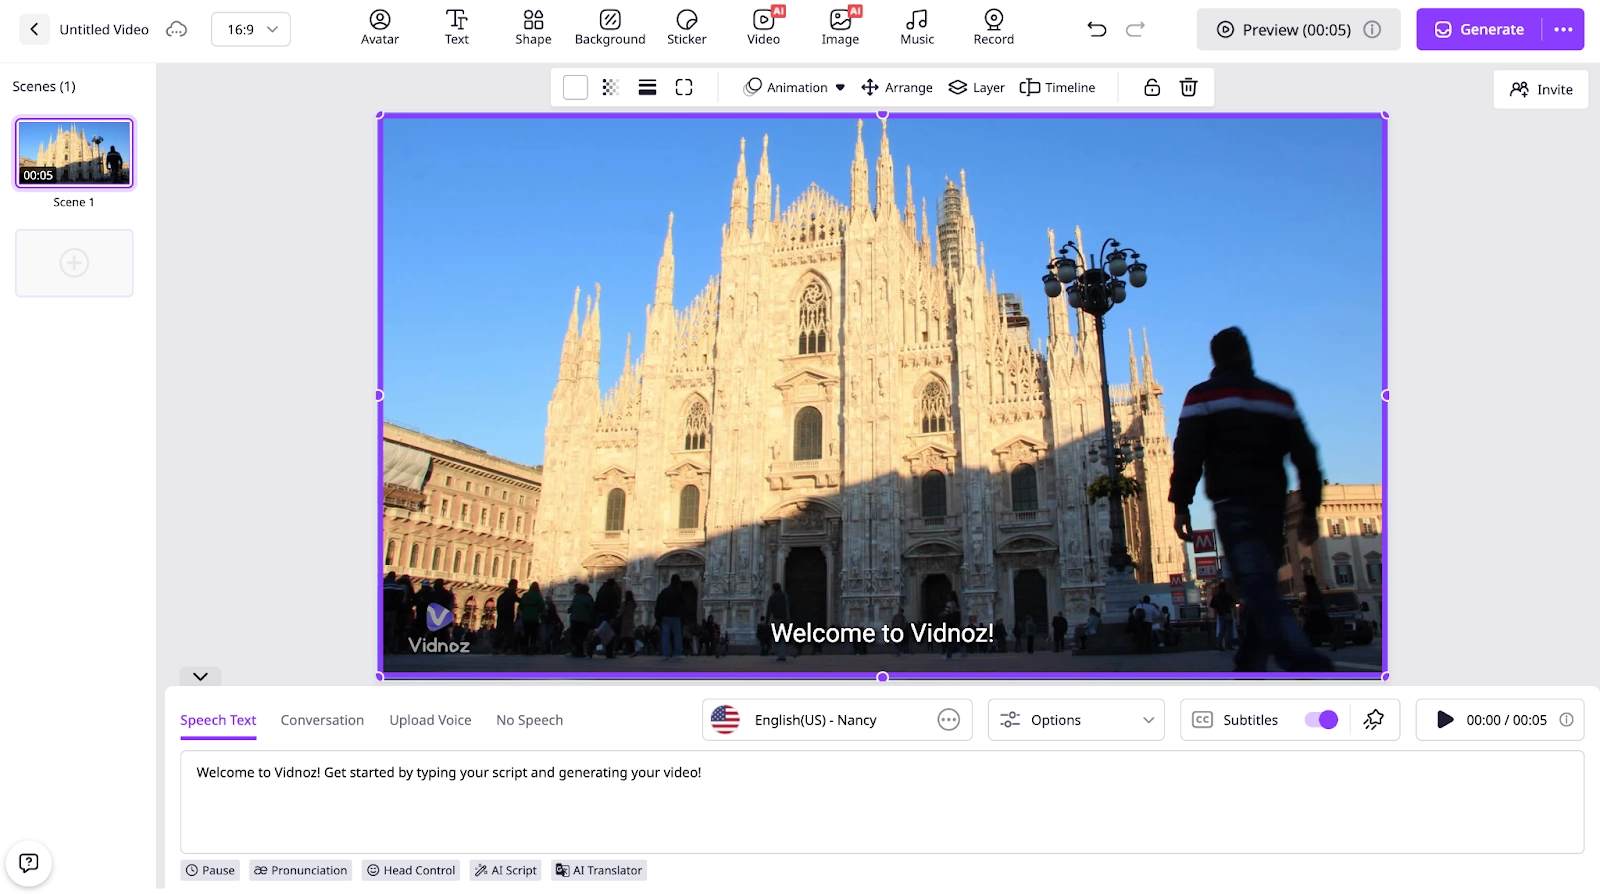Open voice more-options ellipsis icon
1600x894 pixels.
(949, 720)
